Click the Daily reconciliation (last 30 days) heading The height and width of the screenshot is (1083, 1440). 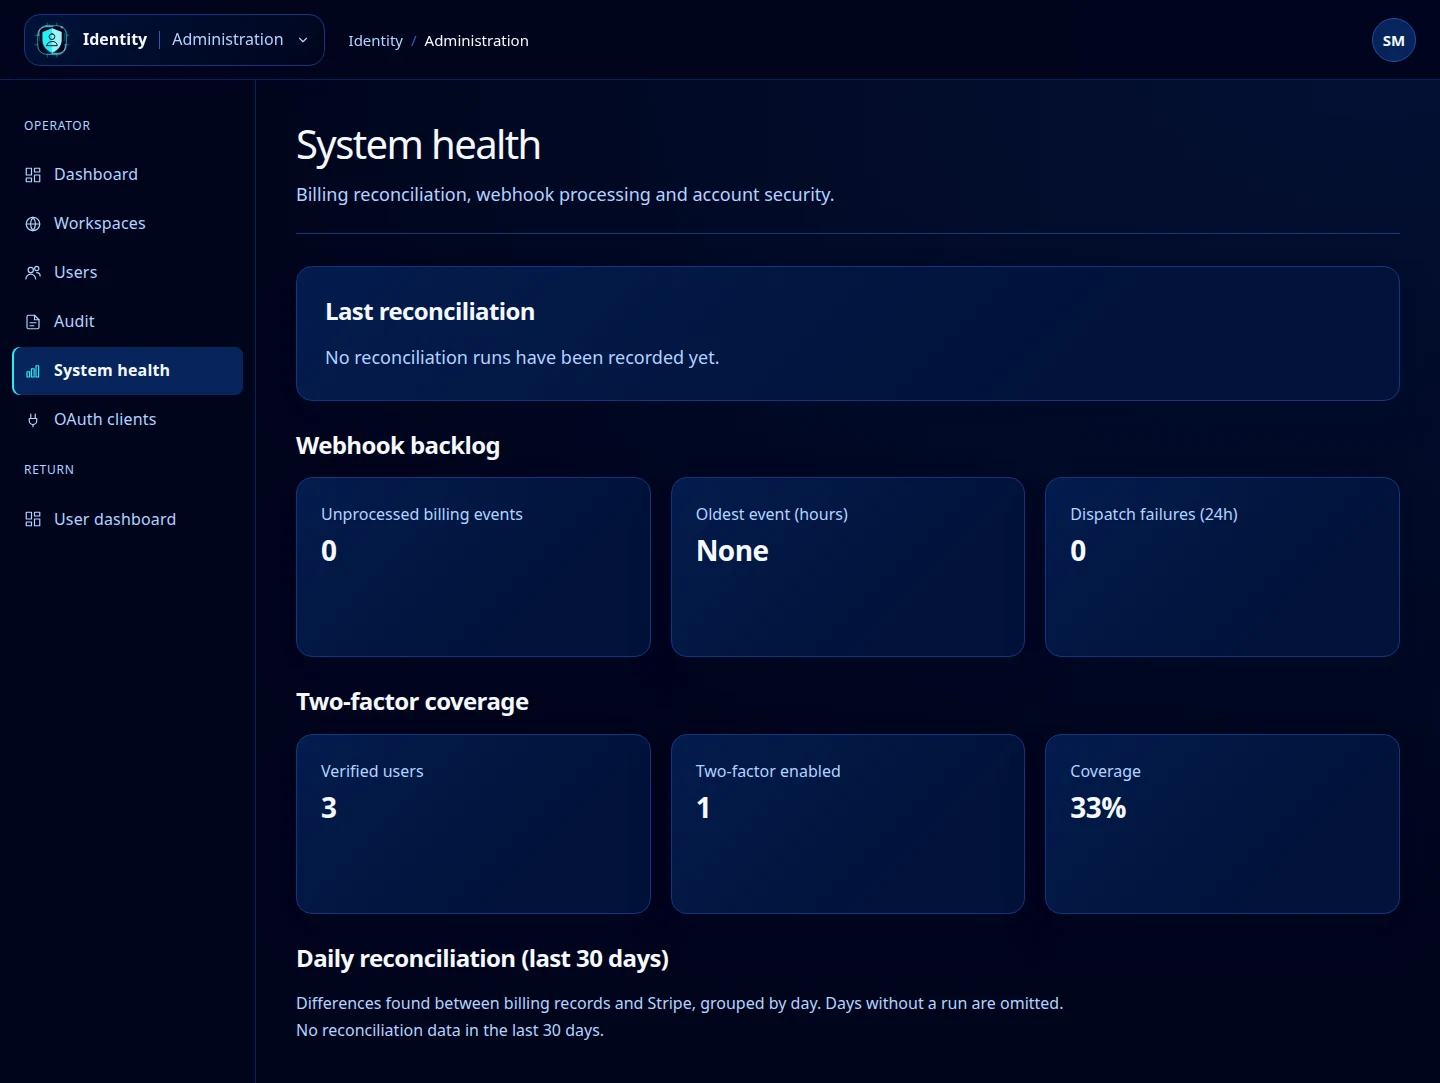click(x=482, y=959)
